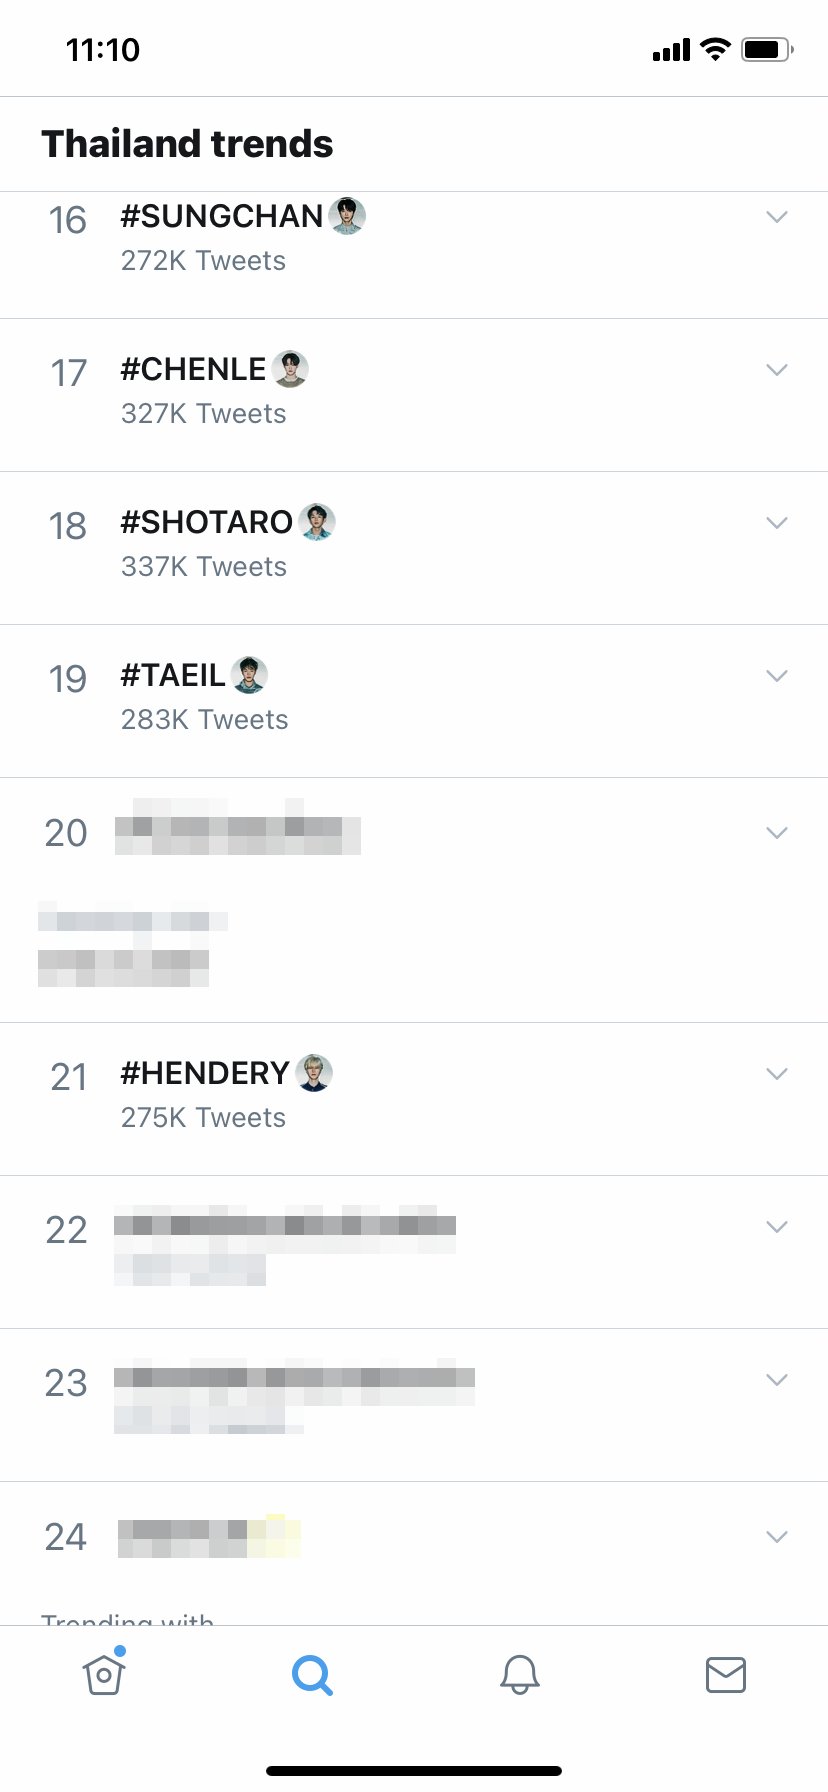This screenshot has width=828, height=1792.
Task: View the #HENDERY 275K Tweets trend
Action: click(x=204, y=1117)
